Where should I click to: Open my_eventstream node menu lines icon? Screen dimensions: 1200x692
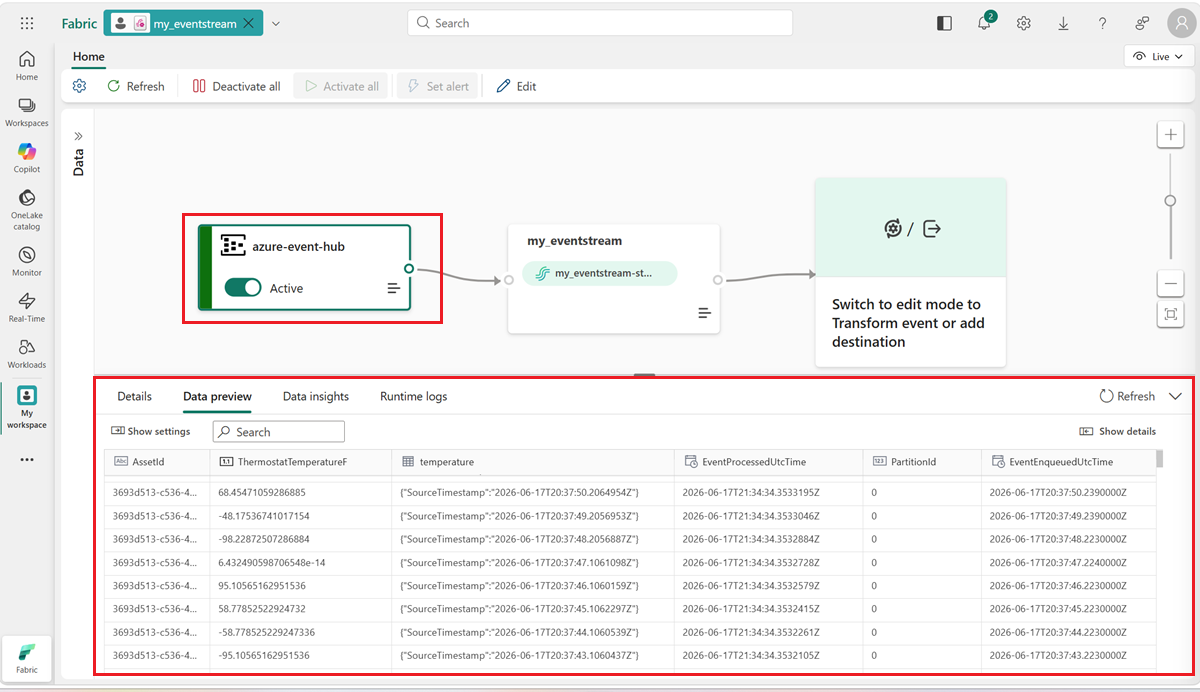coord(705,313)
